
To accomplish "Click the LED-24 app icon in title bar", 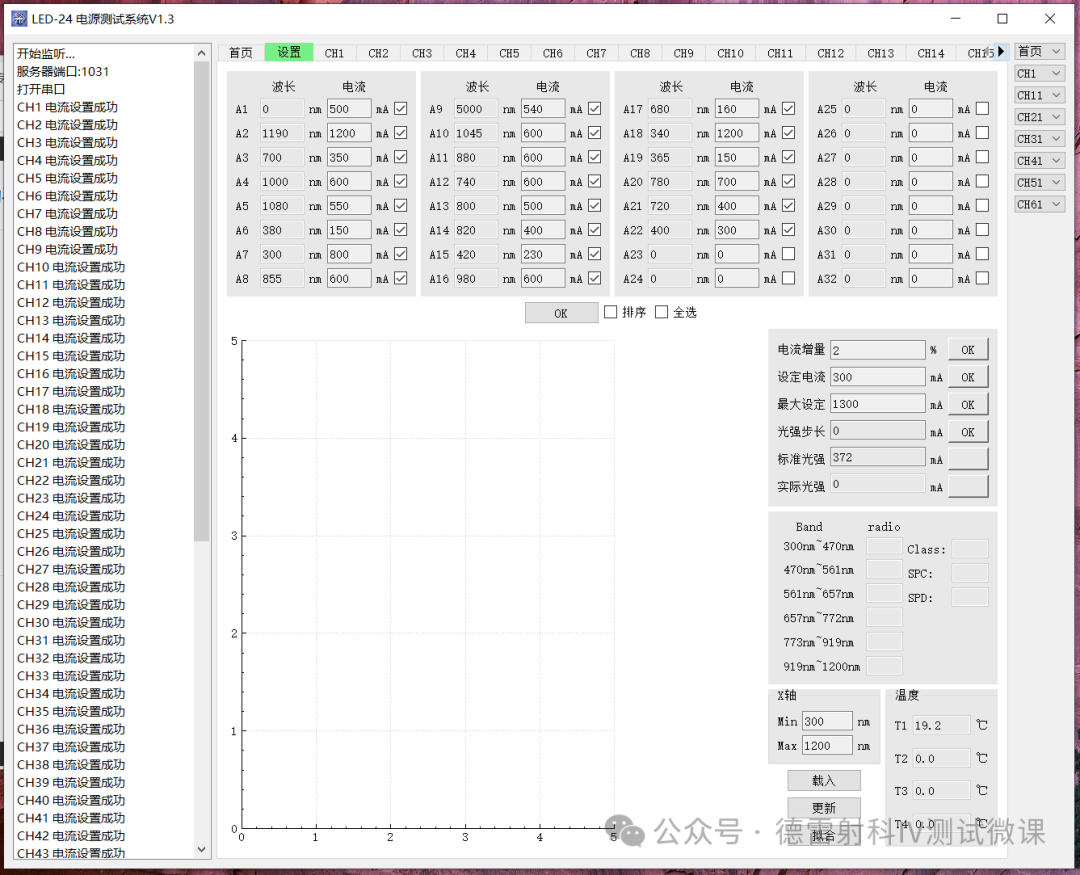I will [18, 19].
